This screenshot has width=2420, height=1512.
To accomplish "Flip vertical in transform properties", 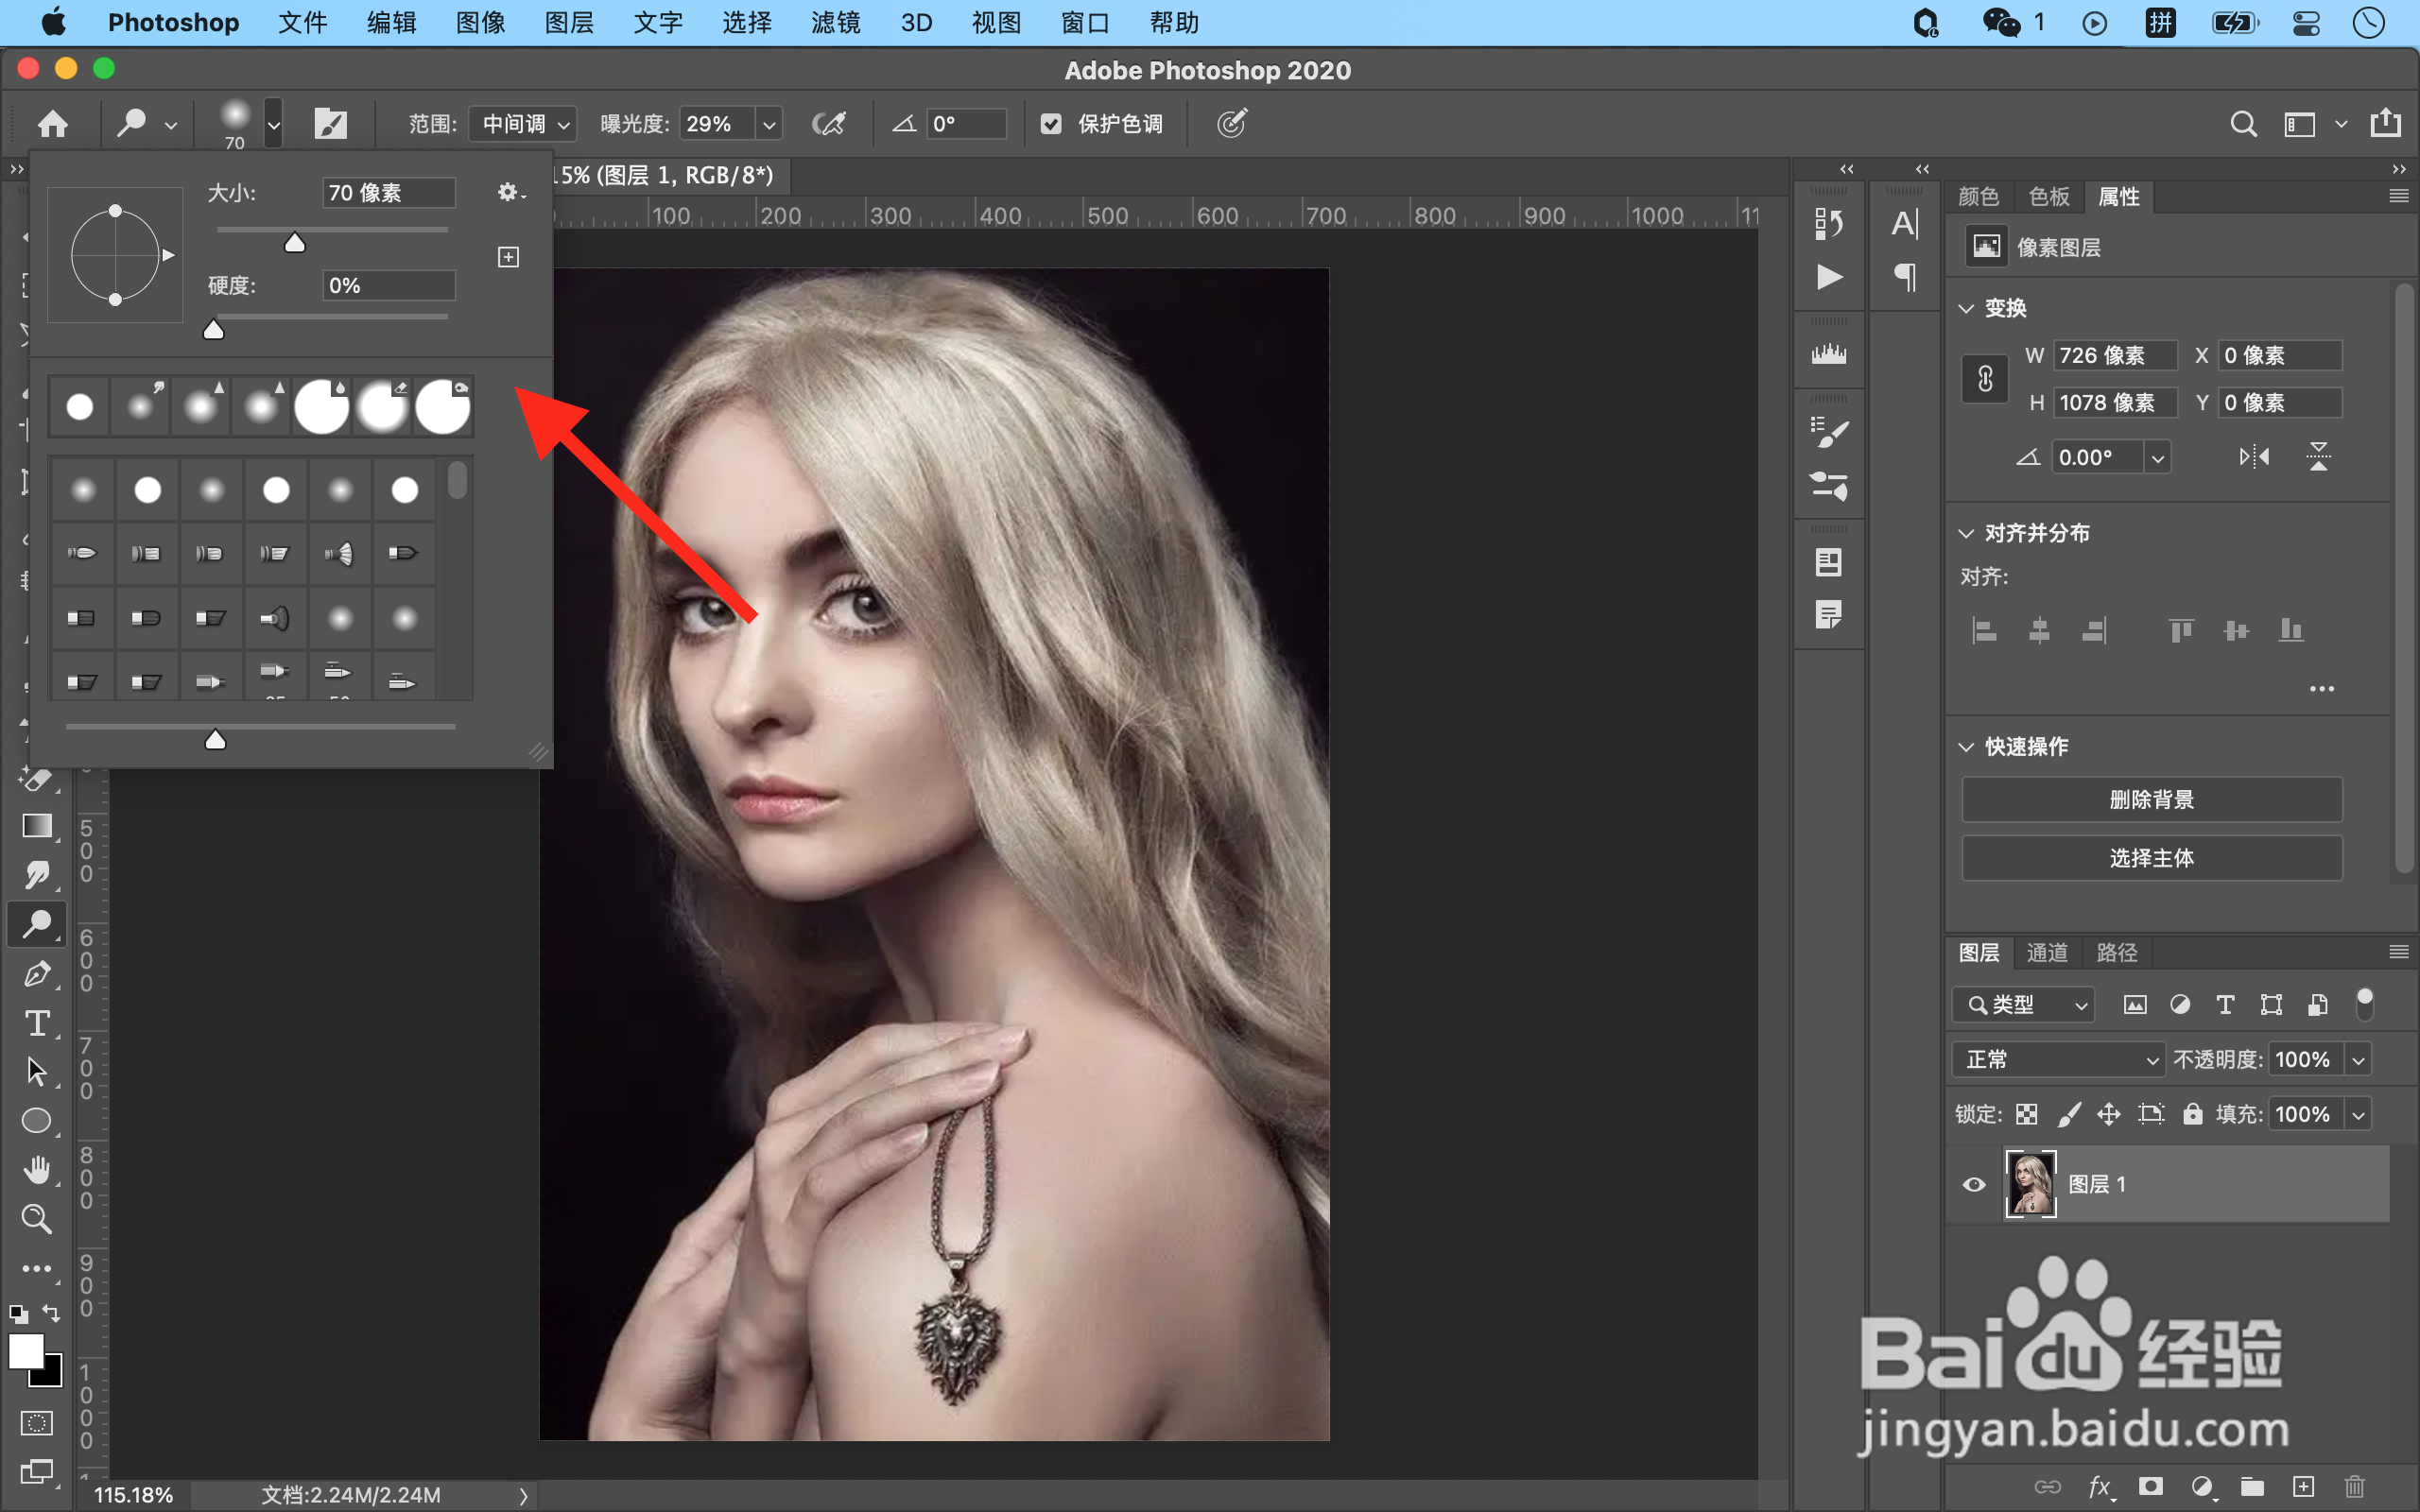I will point(2318,457).
